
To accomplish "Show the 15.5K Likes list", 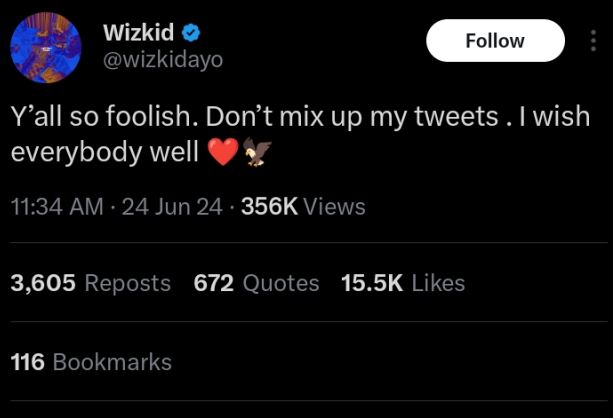I will [x=402, y=283].
